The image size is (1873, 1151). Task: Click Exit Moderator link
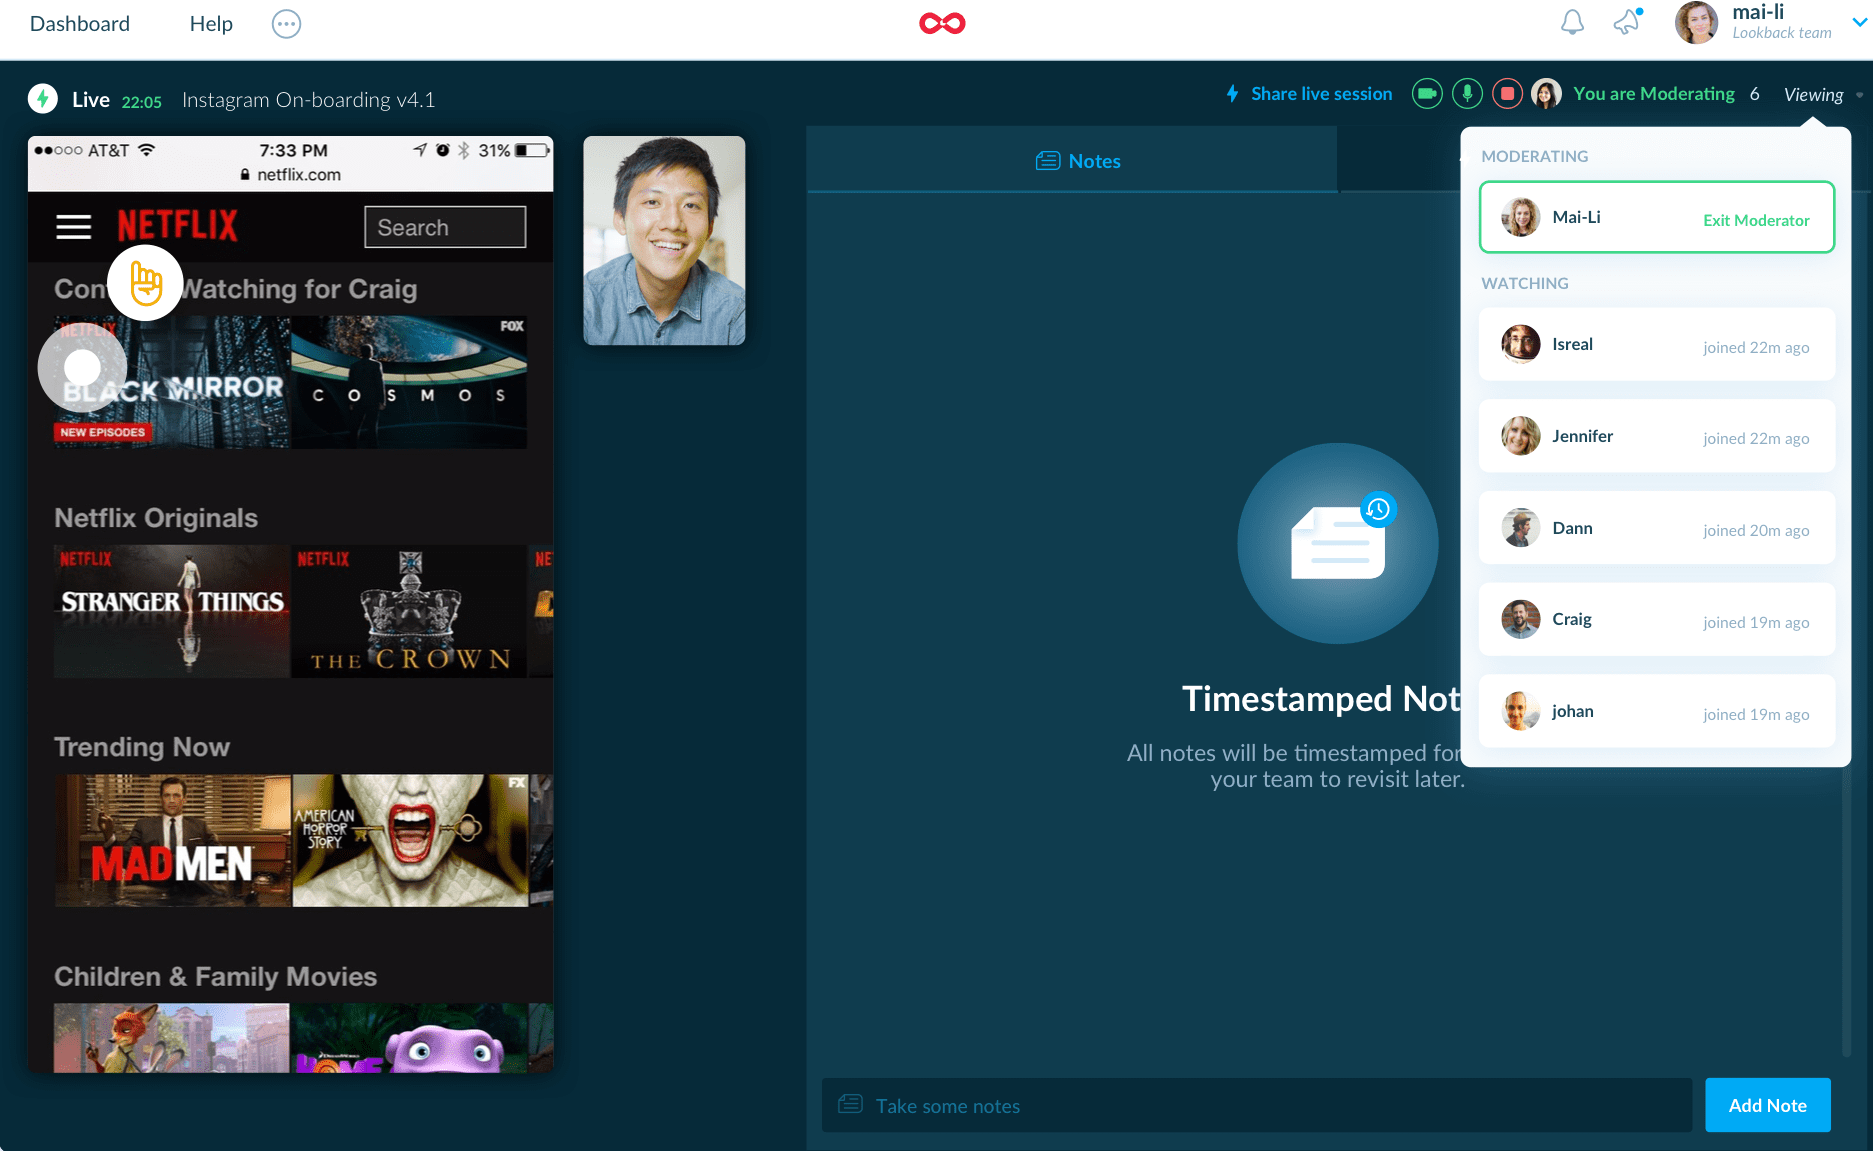pyautogui.click(x=1755, y=220)
